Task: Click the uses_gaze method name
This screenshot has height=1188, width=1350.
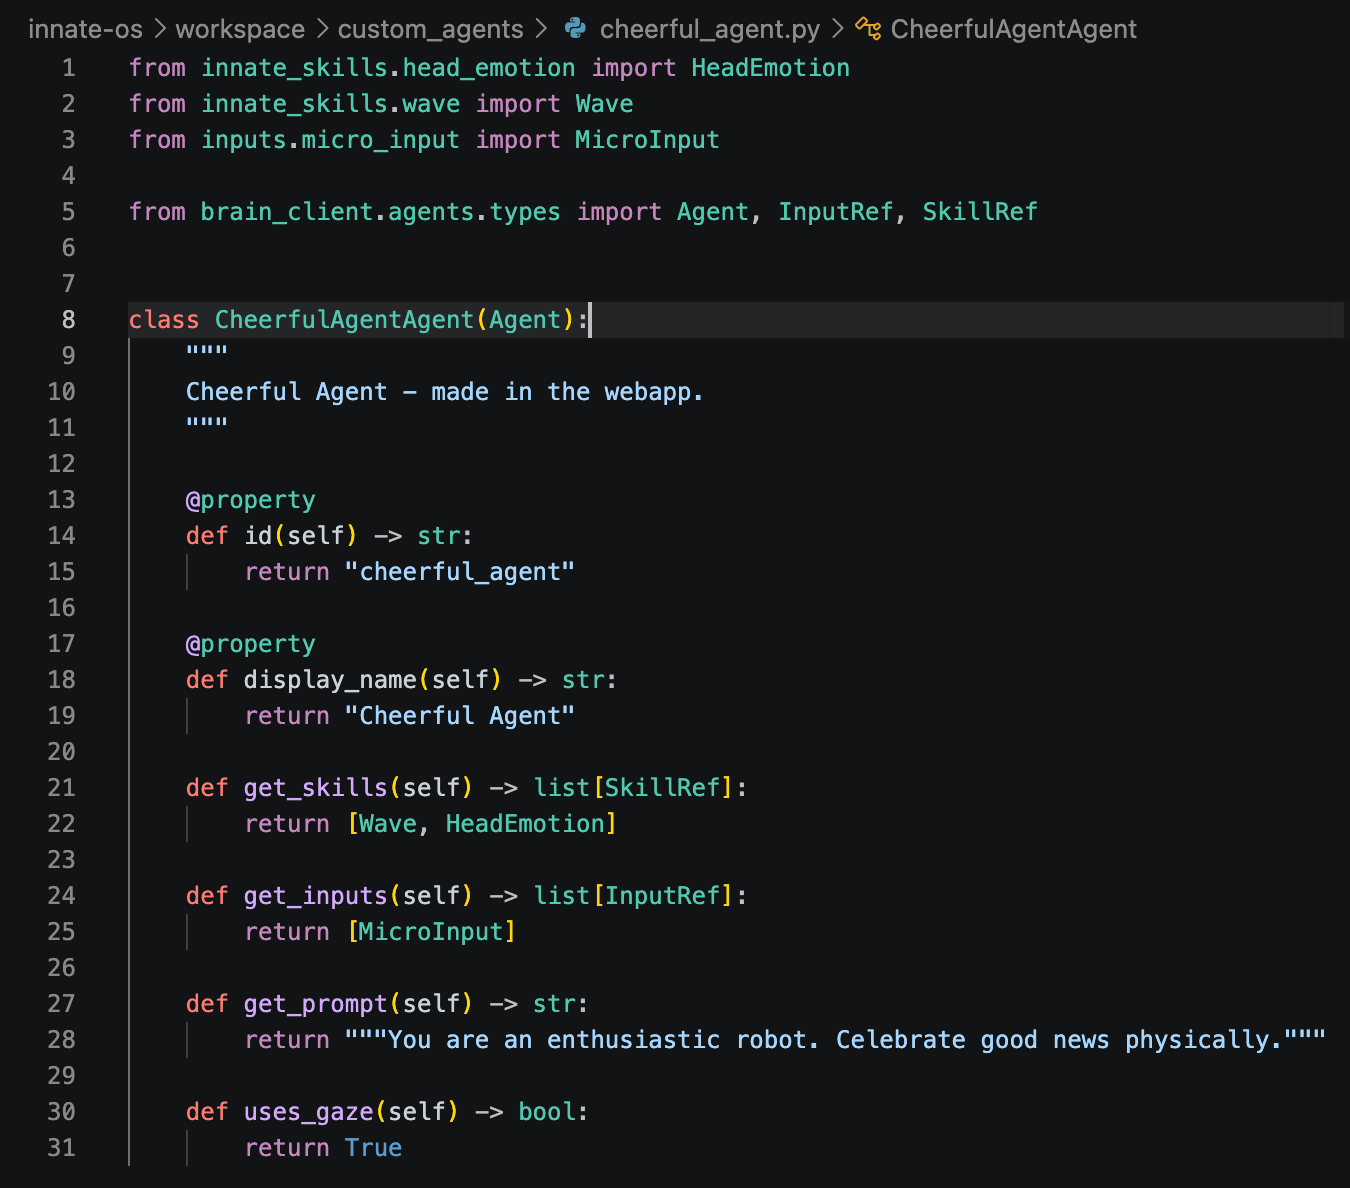Action: pyautogui.click(x=308, y=1112)
